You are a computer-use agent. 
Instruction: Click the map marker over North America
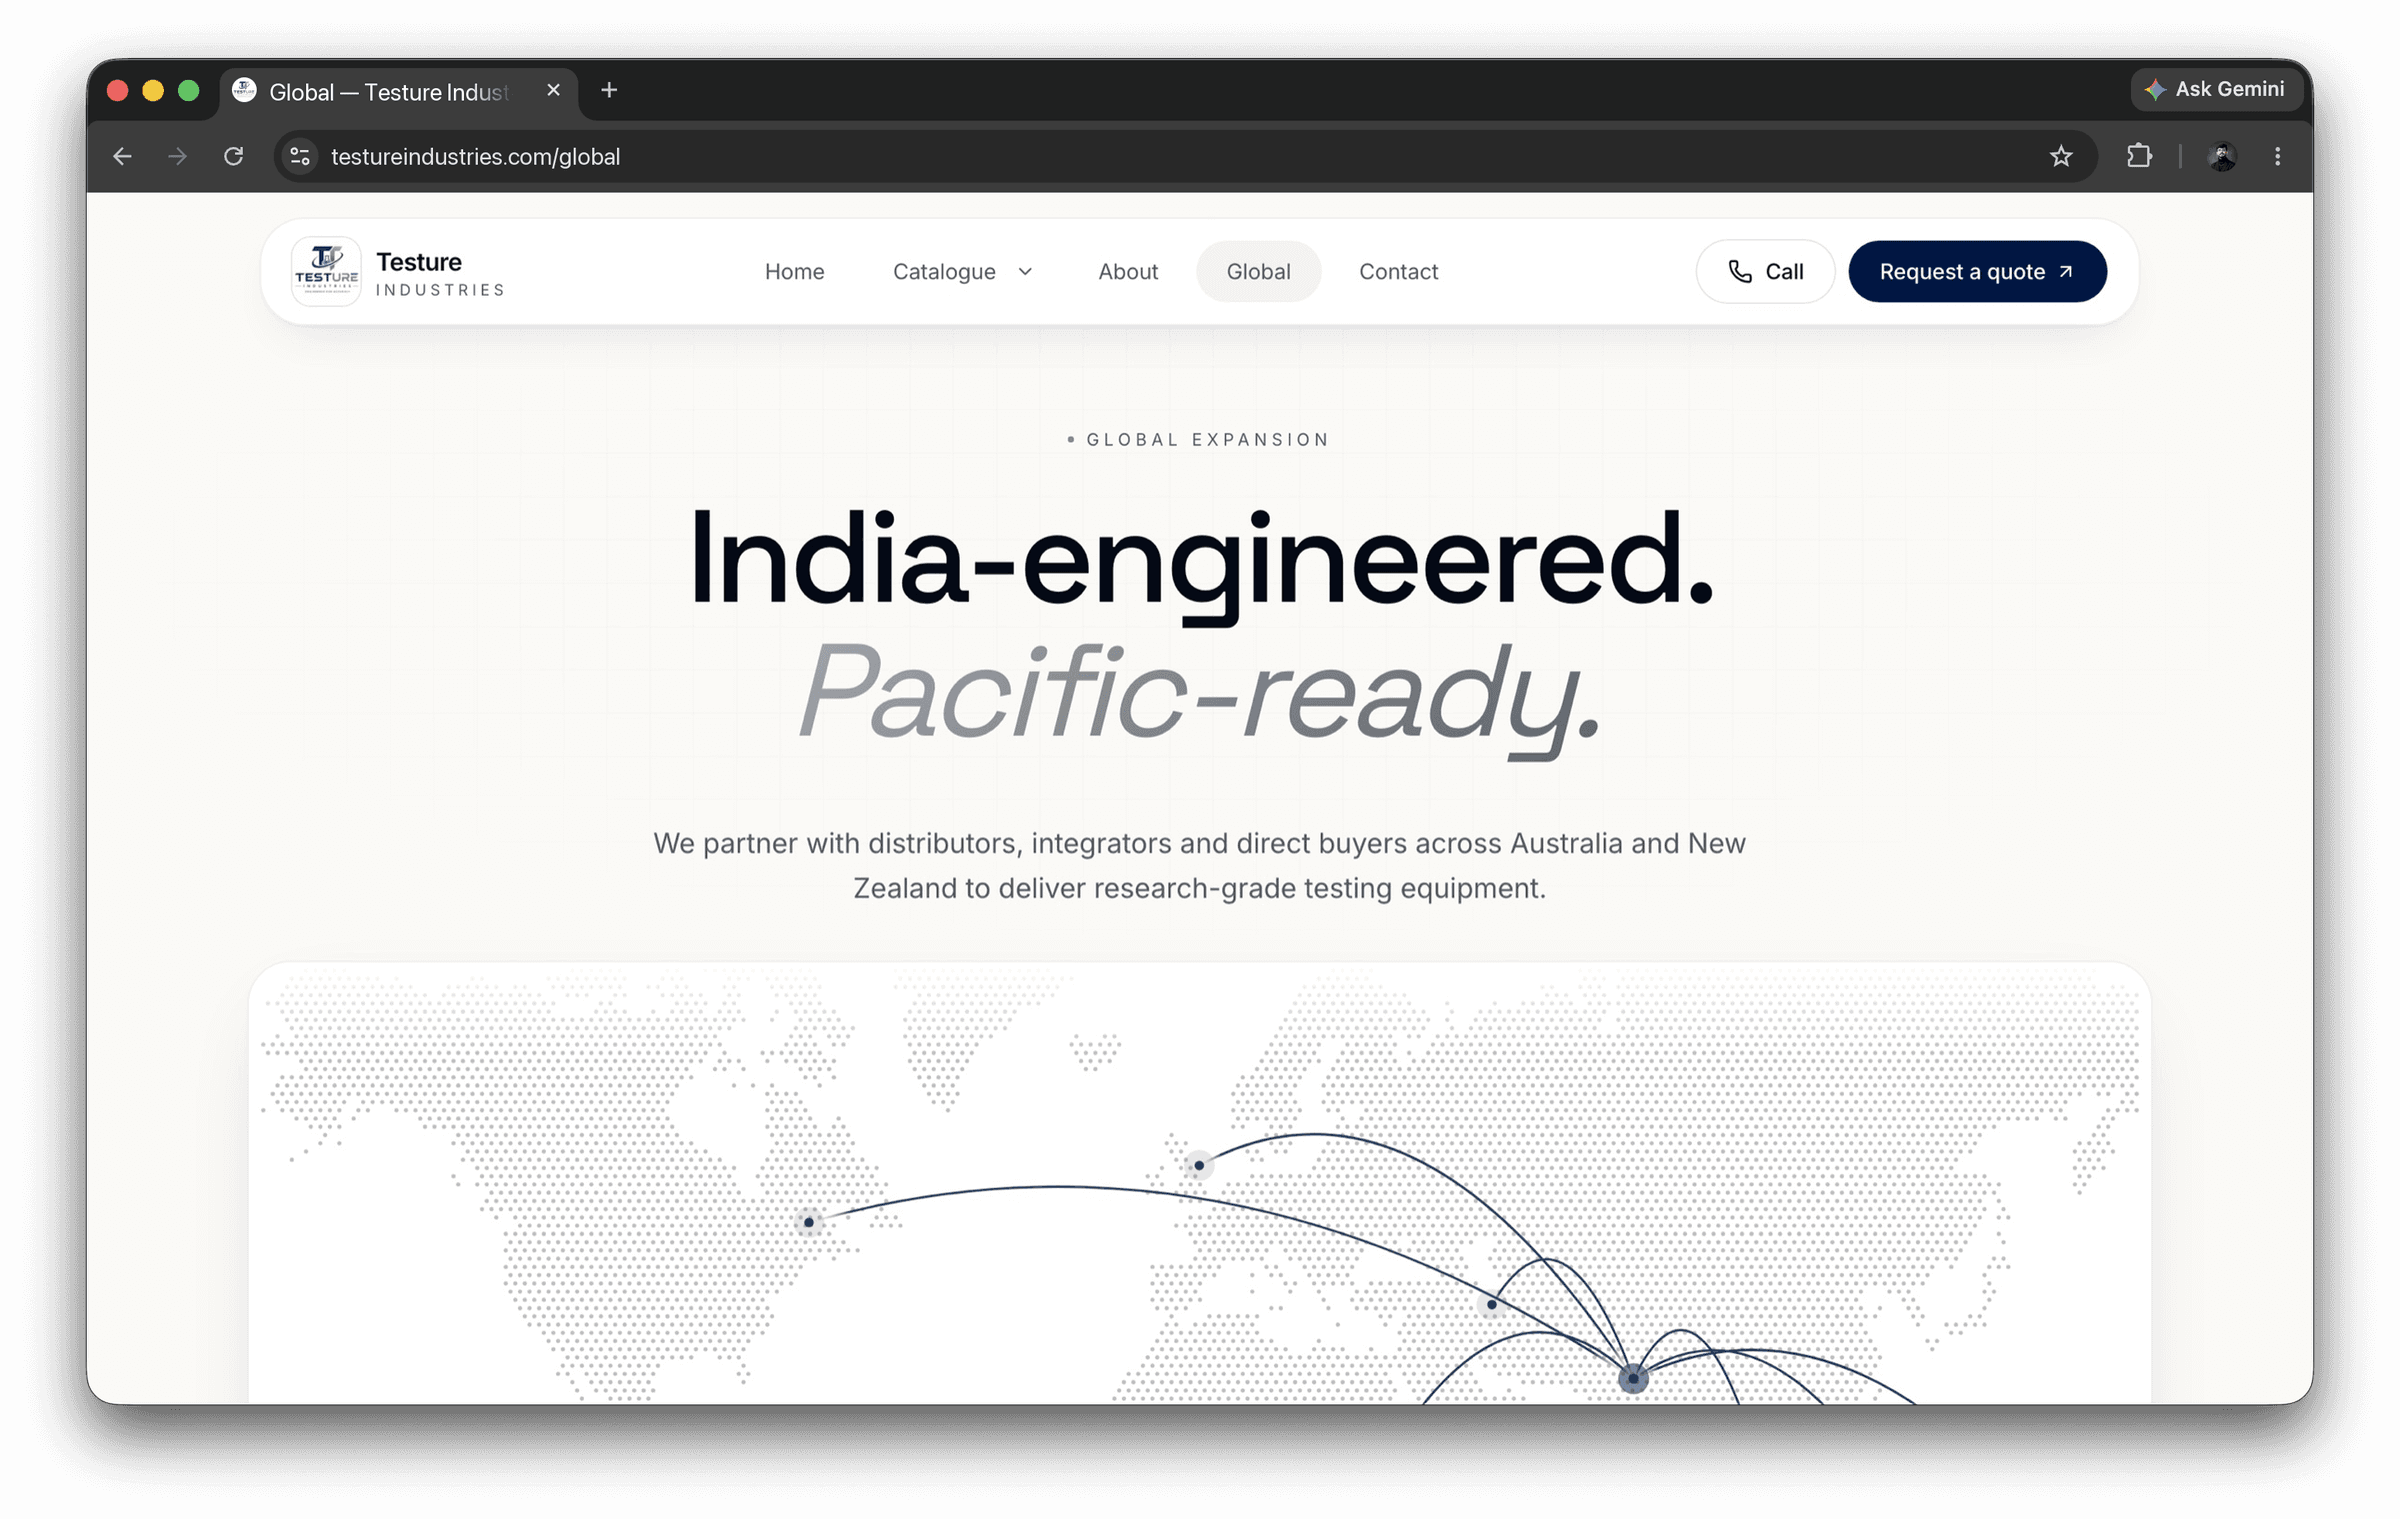coord(809,1222)
